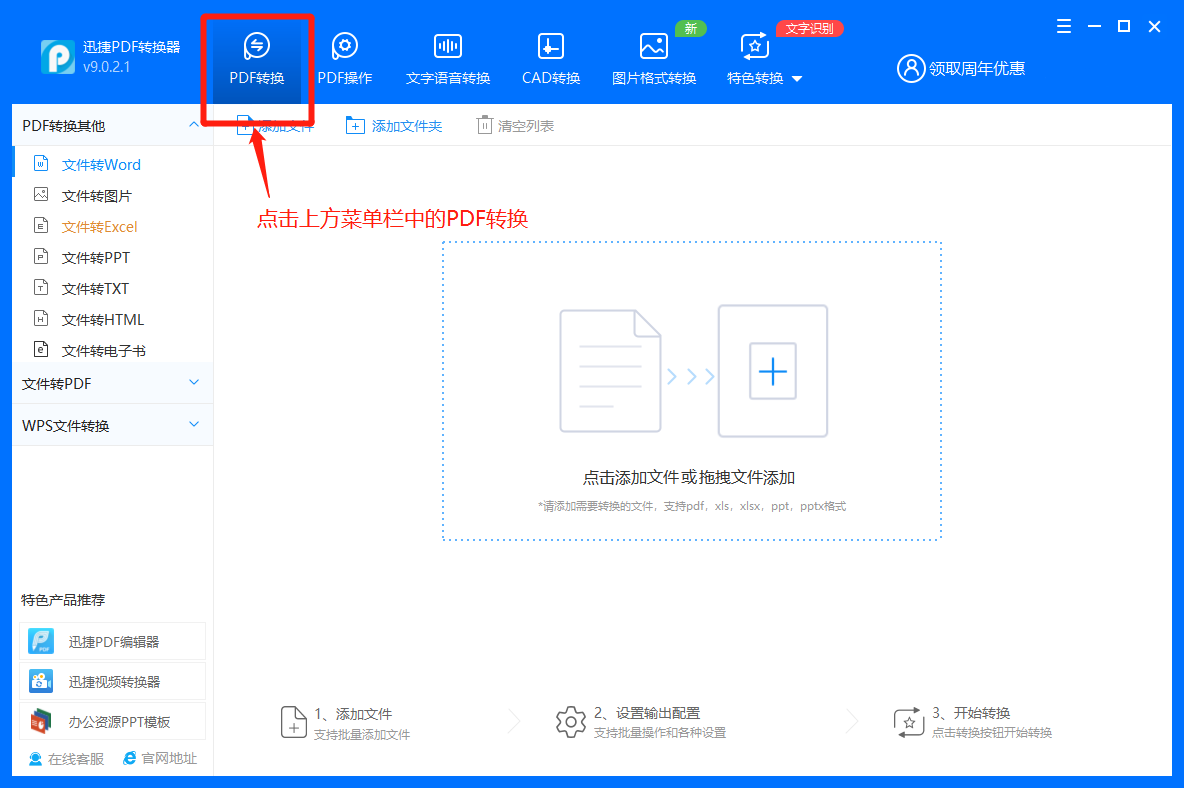Click the IE browser icon by 官网地址

point(130,758)
